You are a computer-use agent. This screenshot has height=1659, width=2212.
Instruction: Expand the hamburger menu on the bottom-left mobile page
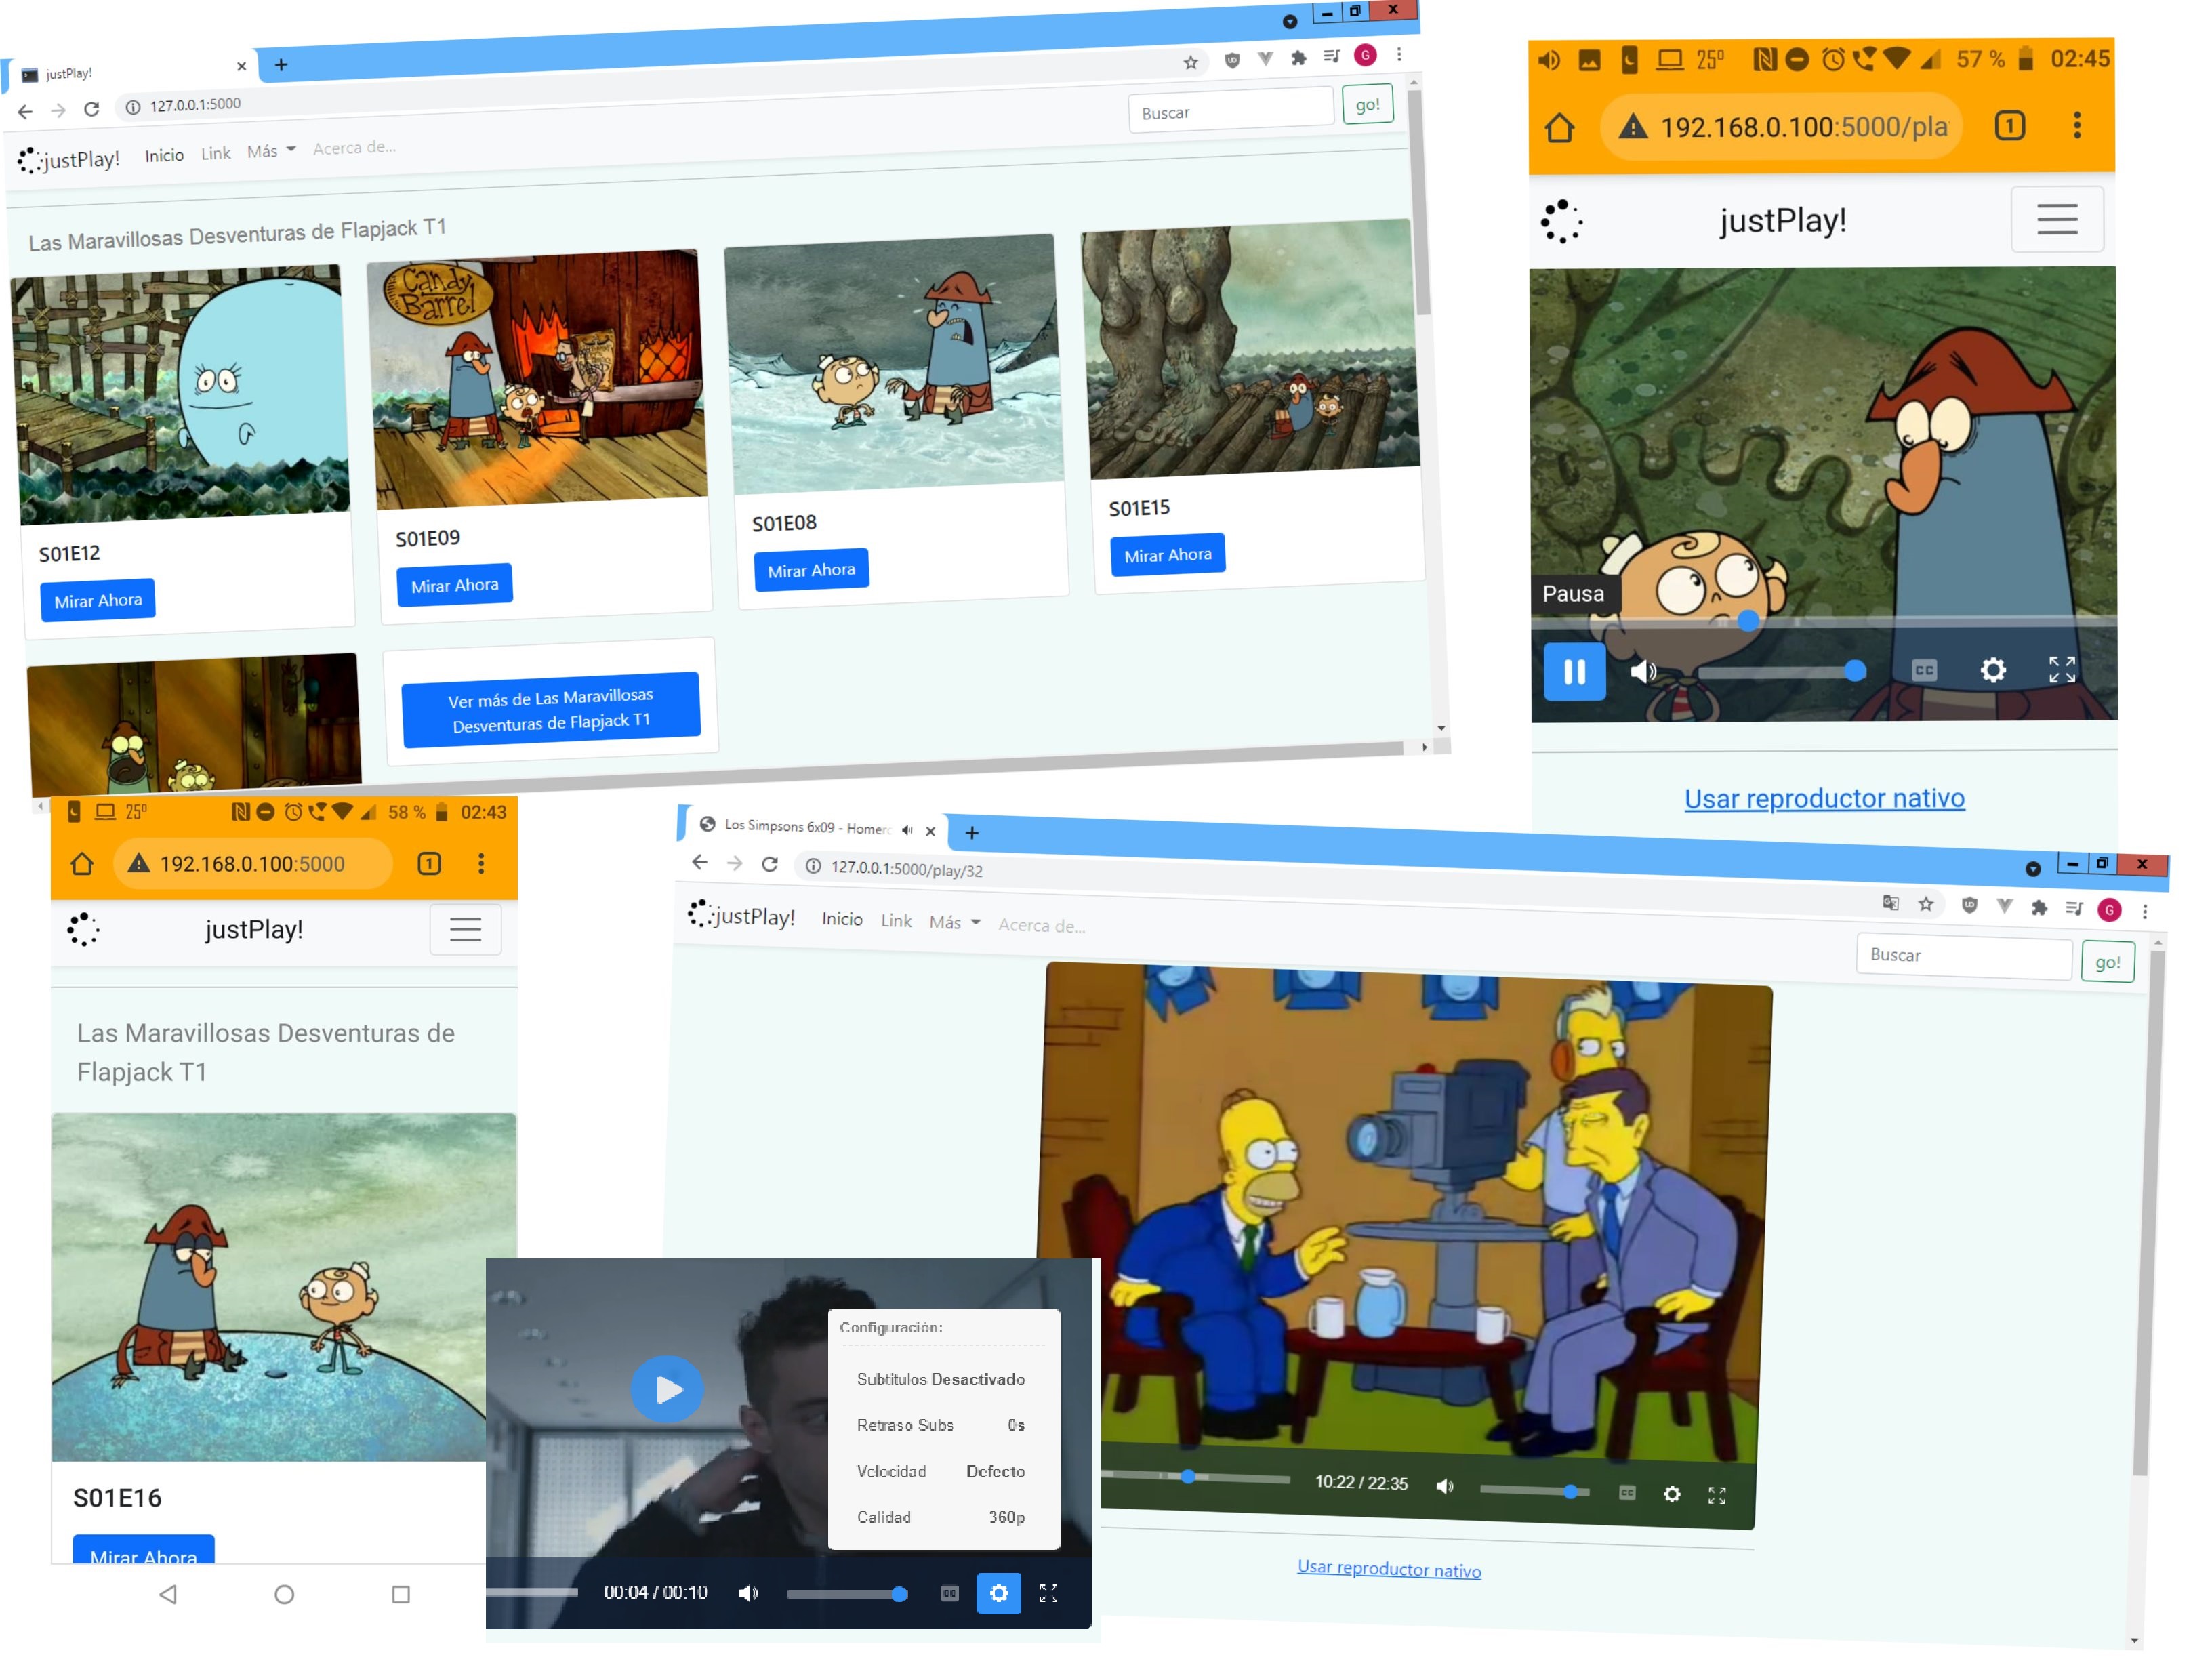coord(465,929)
